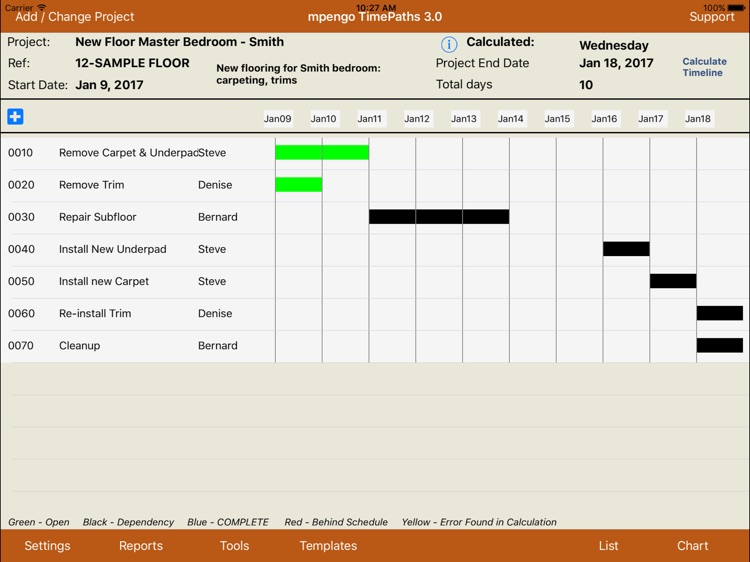Switch to Chart view

(692, 546)
